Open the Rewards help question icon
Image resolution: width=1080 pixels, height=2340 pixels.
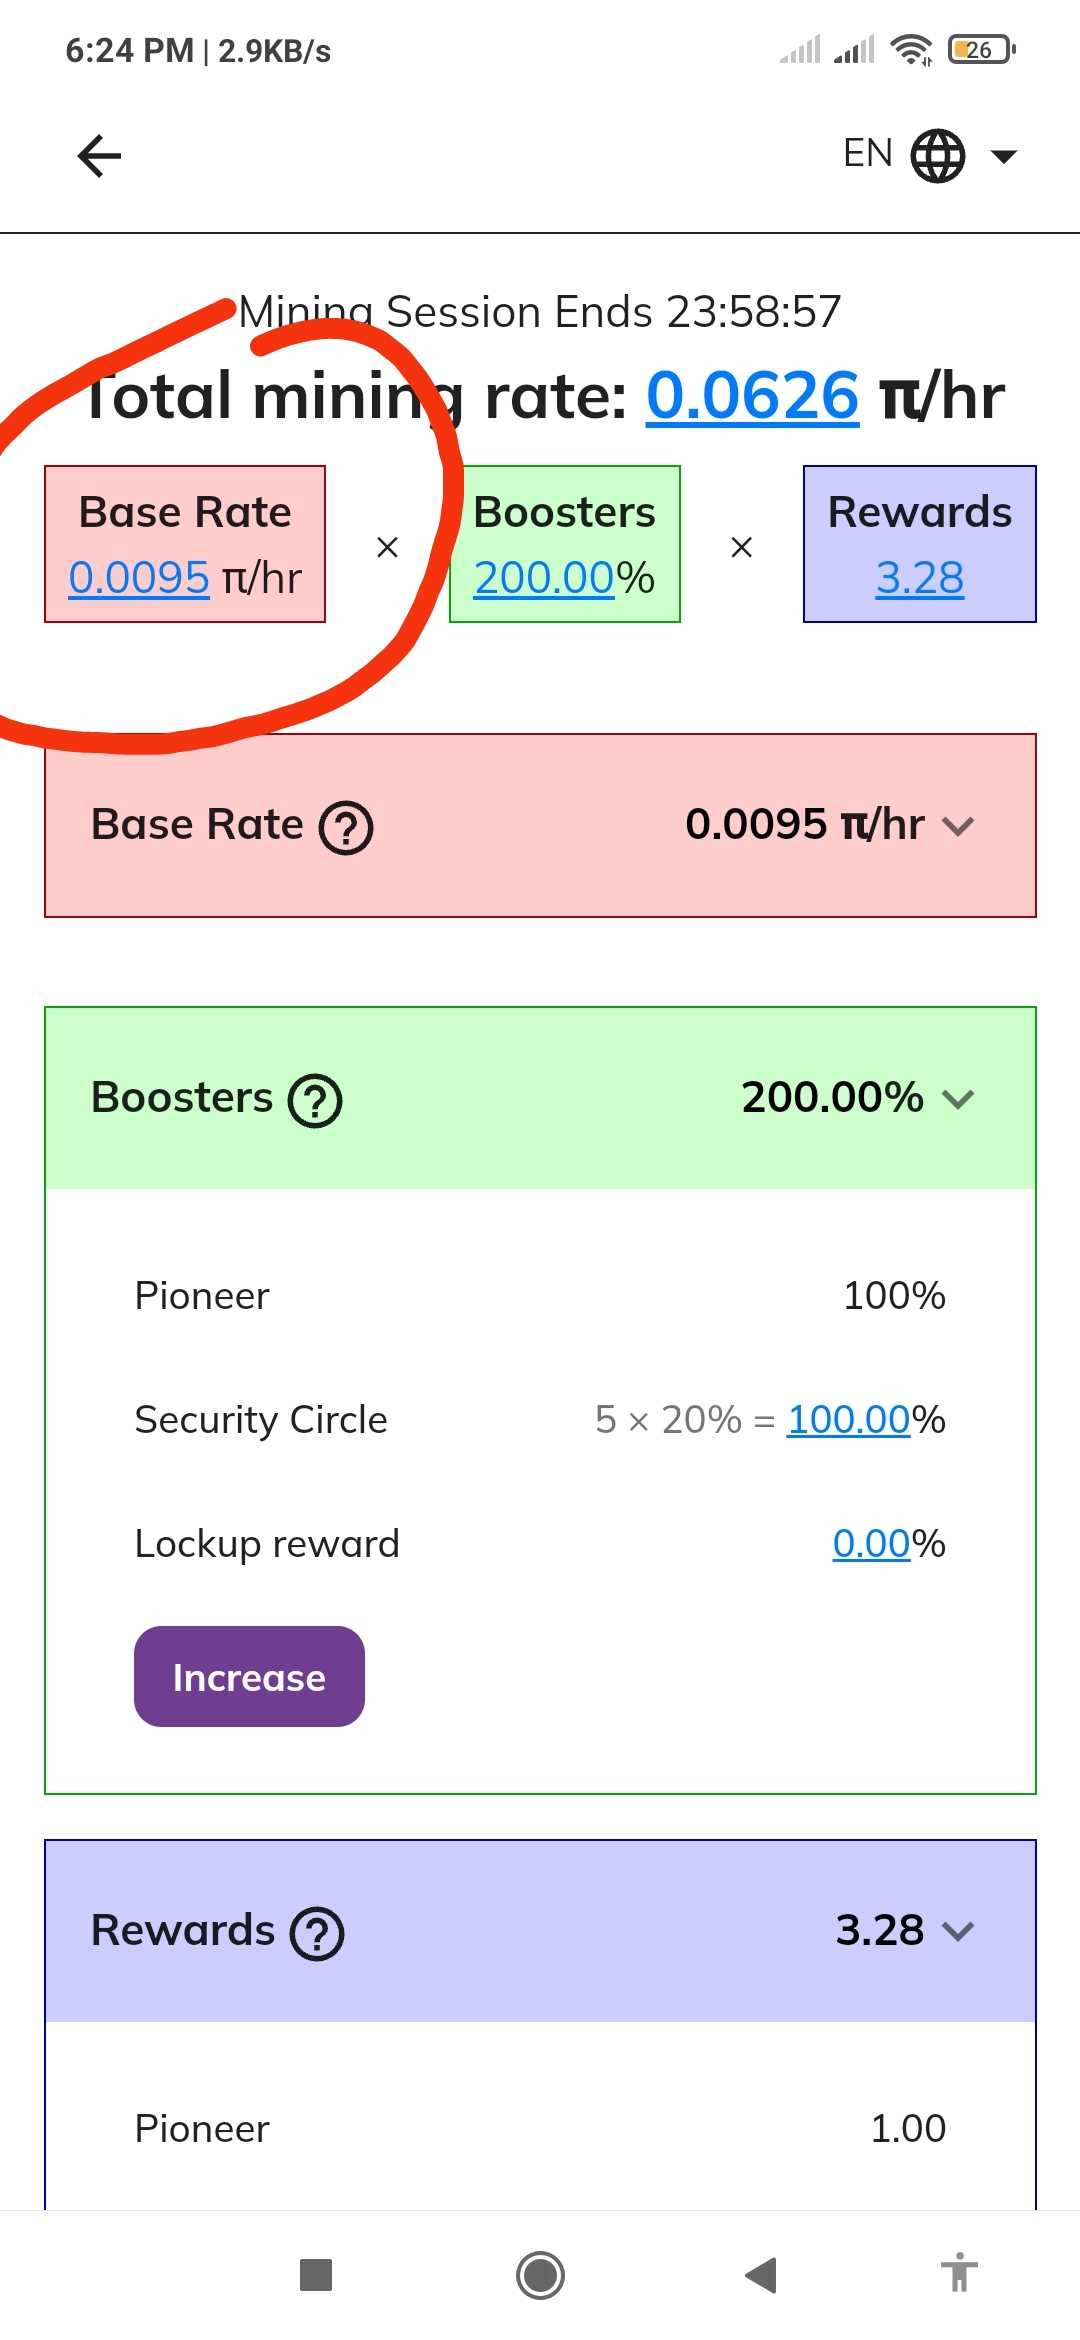coord(317,1933)
